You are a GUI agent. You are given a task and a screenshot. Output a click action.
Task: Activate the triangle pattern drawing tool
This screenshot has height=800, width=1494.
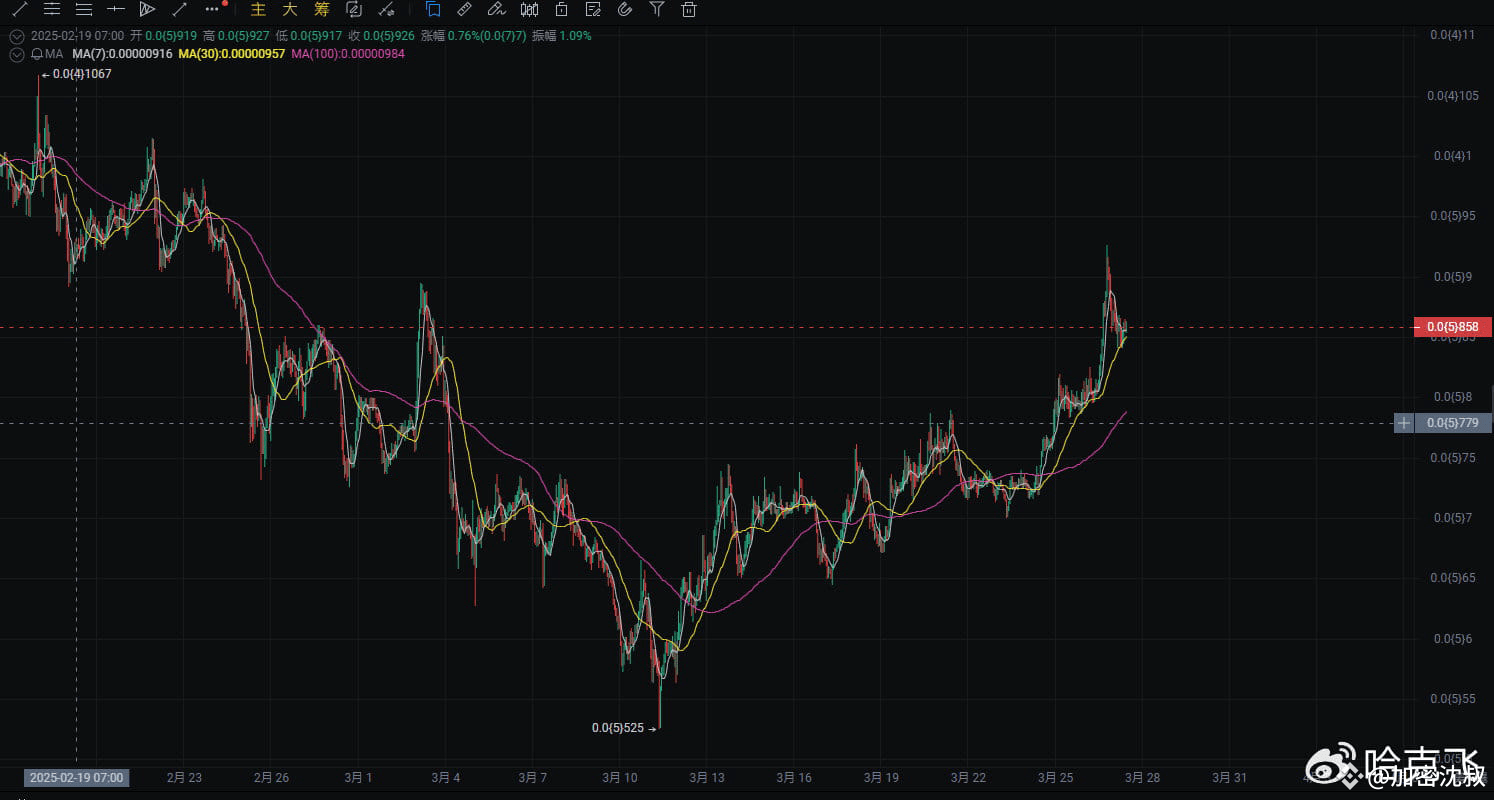(148, 9)
